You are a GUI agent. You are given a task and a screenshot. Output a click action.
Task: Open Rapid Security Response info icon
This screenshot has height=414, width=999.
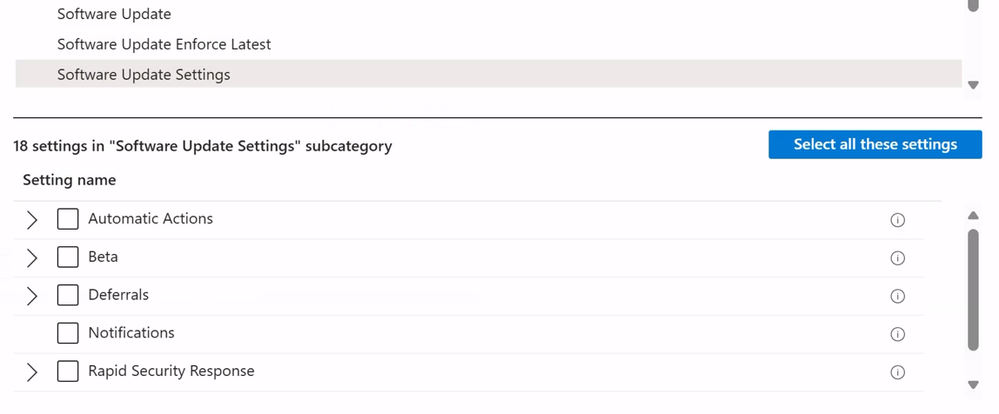point(897,373)
